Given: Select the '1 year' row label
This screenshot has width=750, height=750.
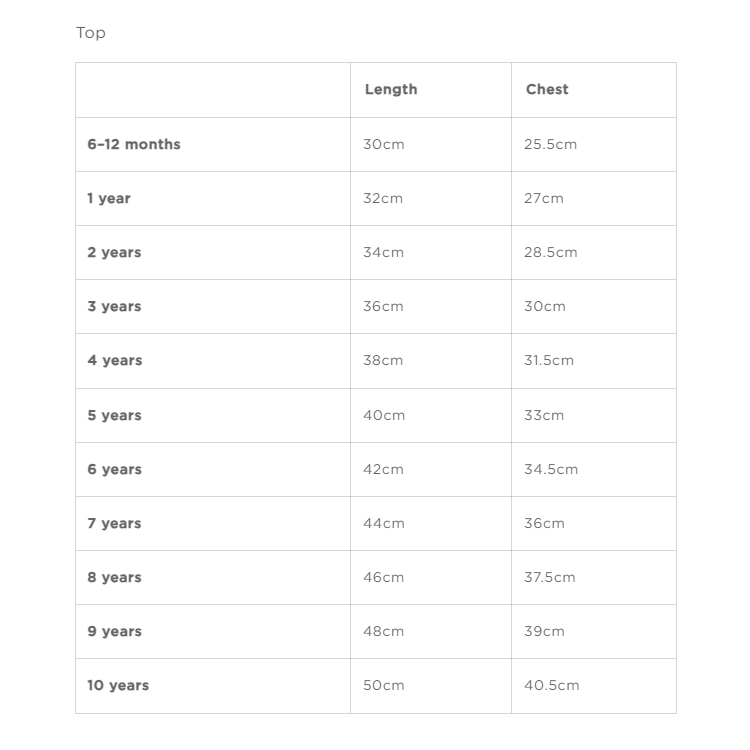Looking at the screenshot, I should pos(109,198).
